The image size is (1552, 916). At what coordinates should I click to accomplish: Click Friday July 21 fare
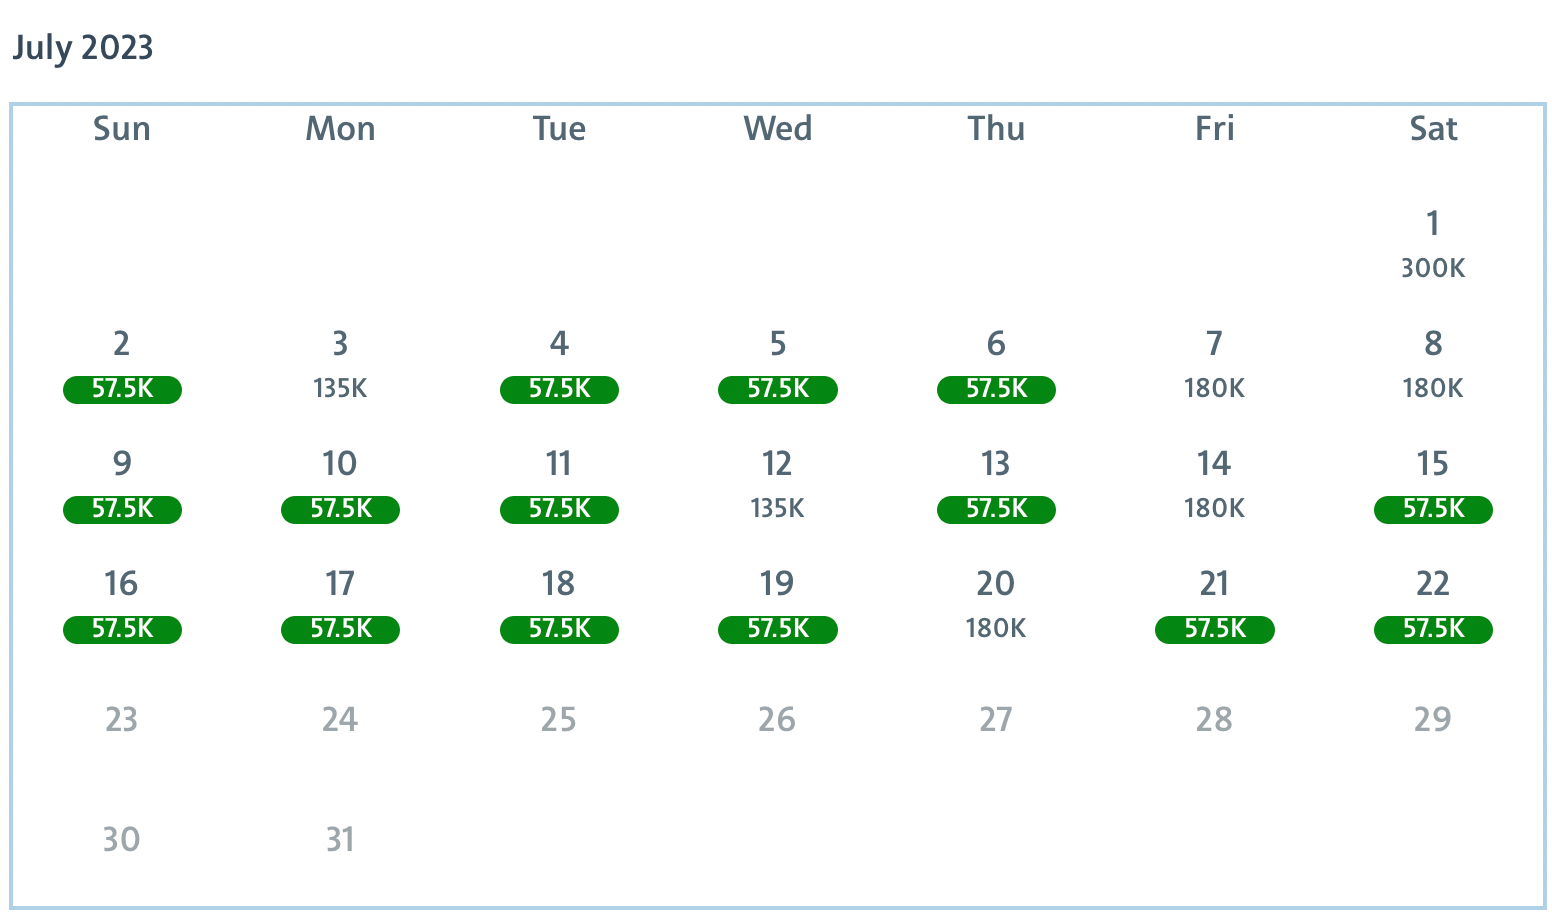[x=1214, y=629]
